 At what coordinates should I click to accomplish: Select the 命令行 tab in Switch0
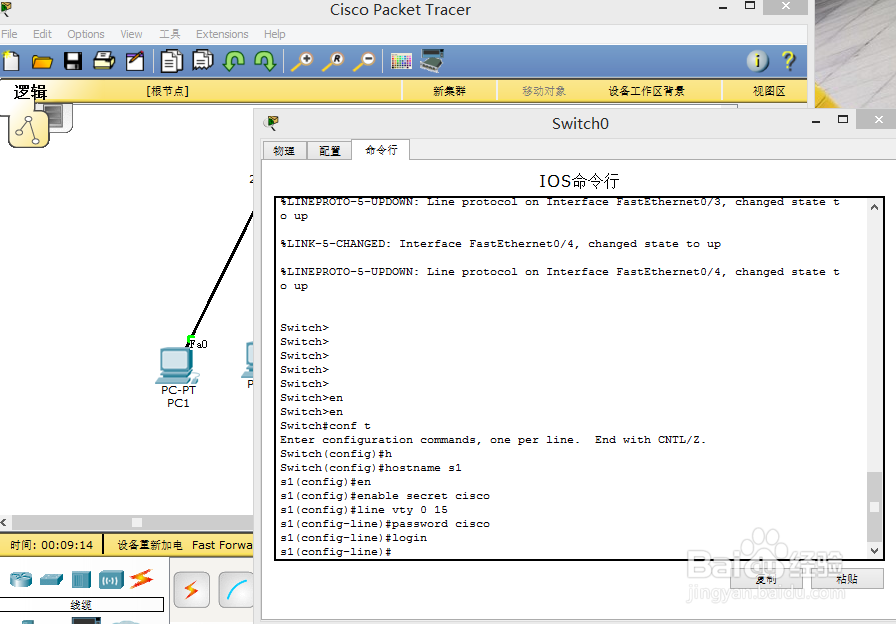(381, 150)
